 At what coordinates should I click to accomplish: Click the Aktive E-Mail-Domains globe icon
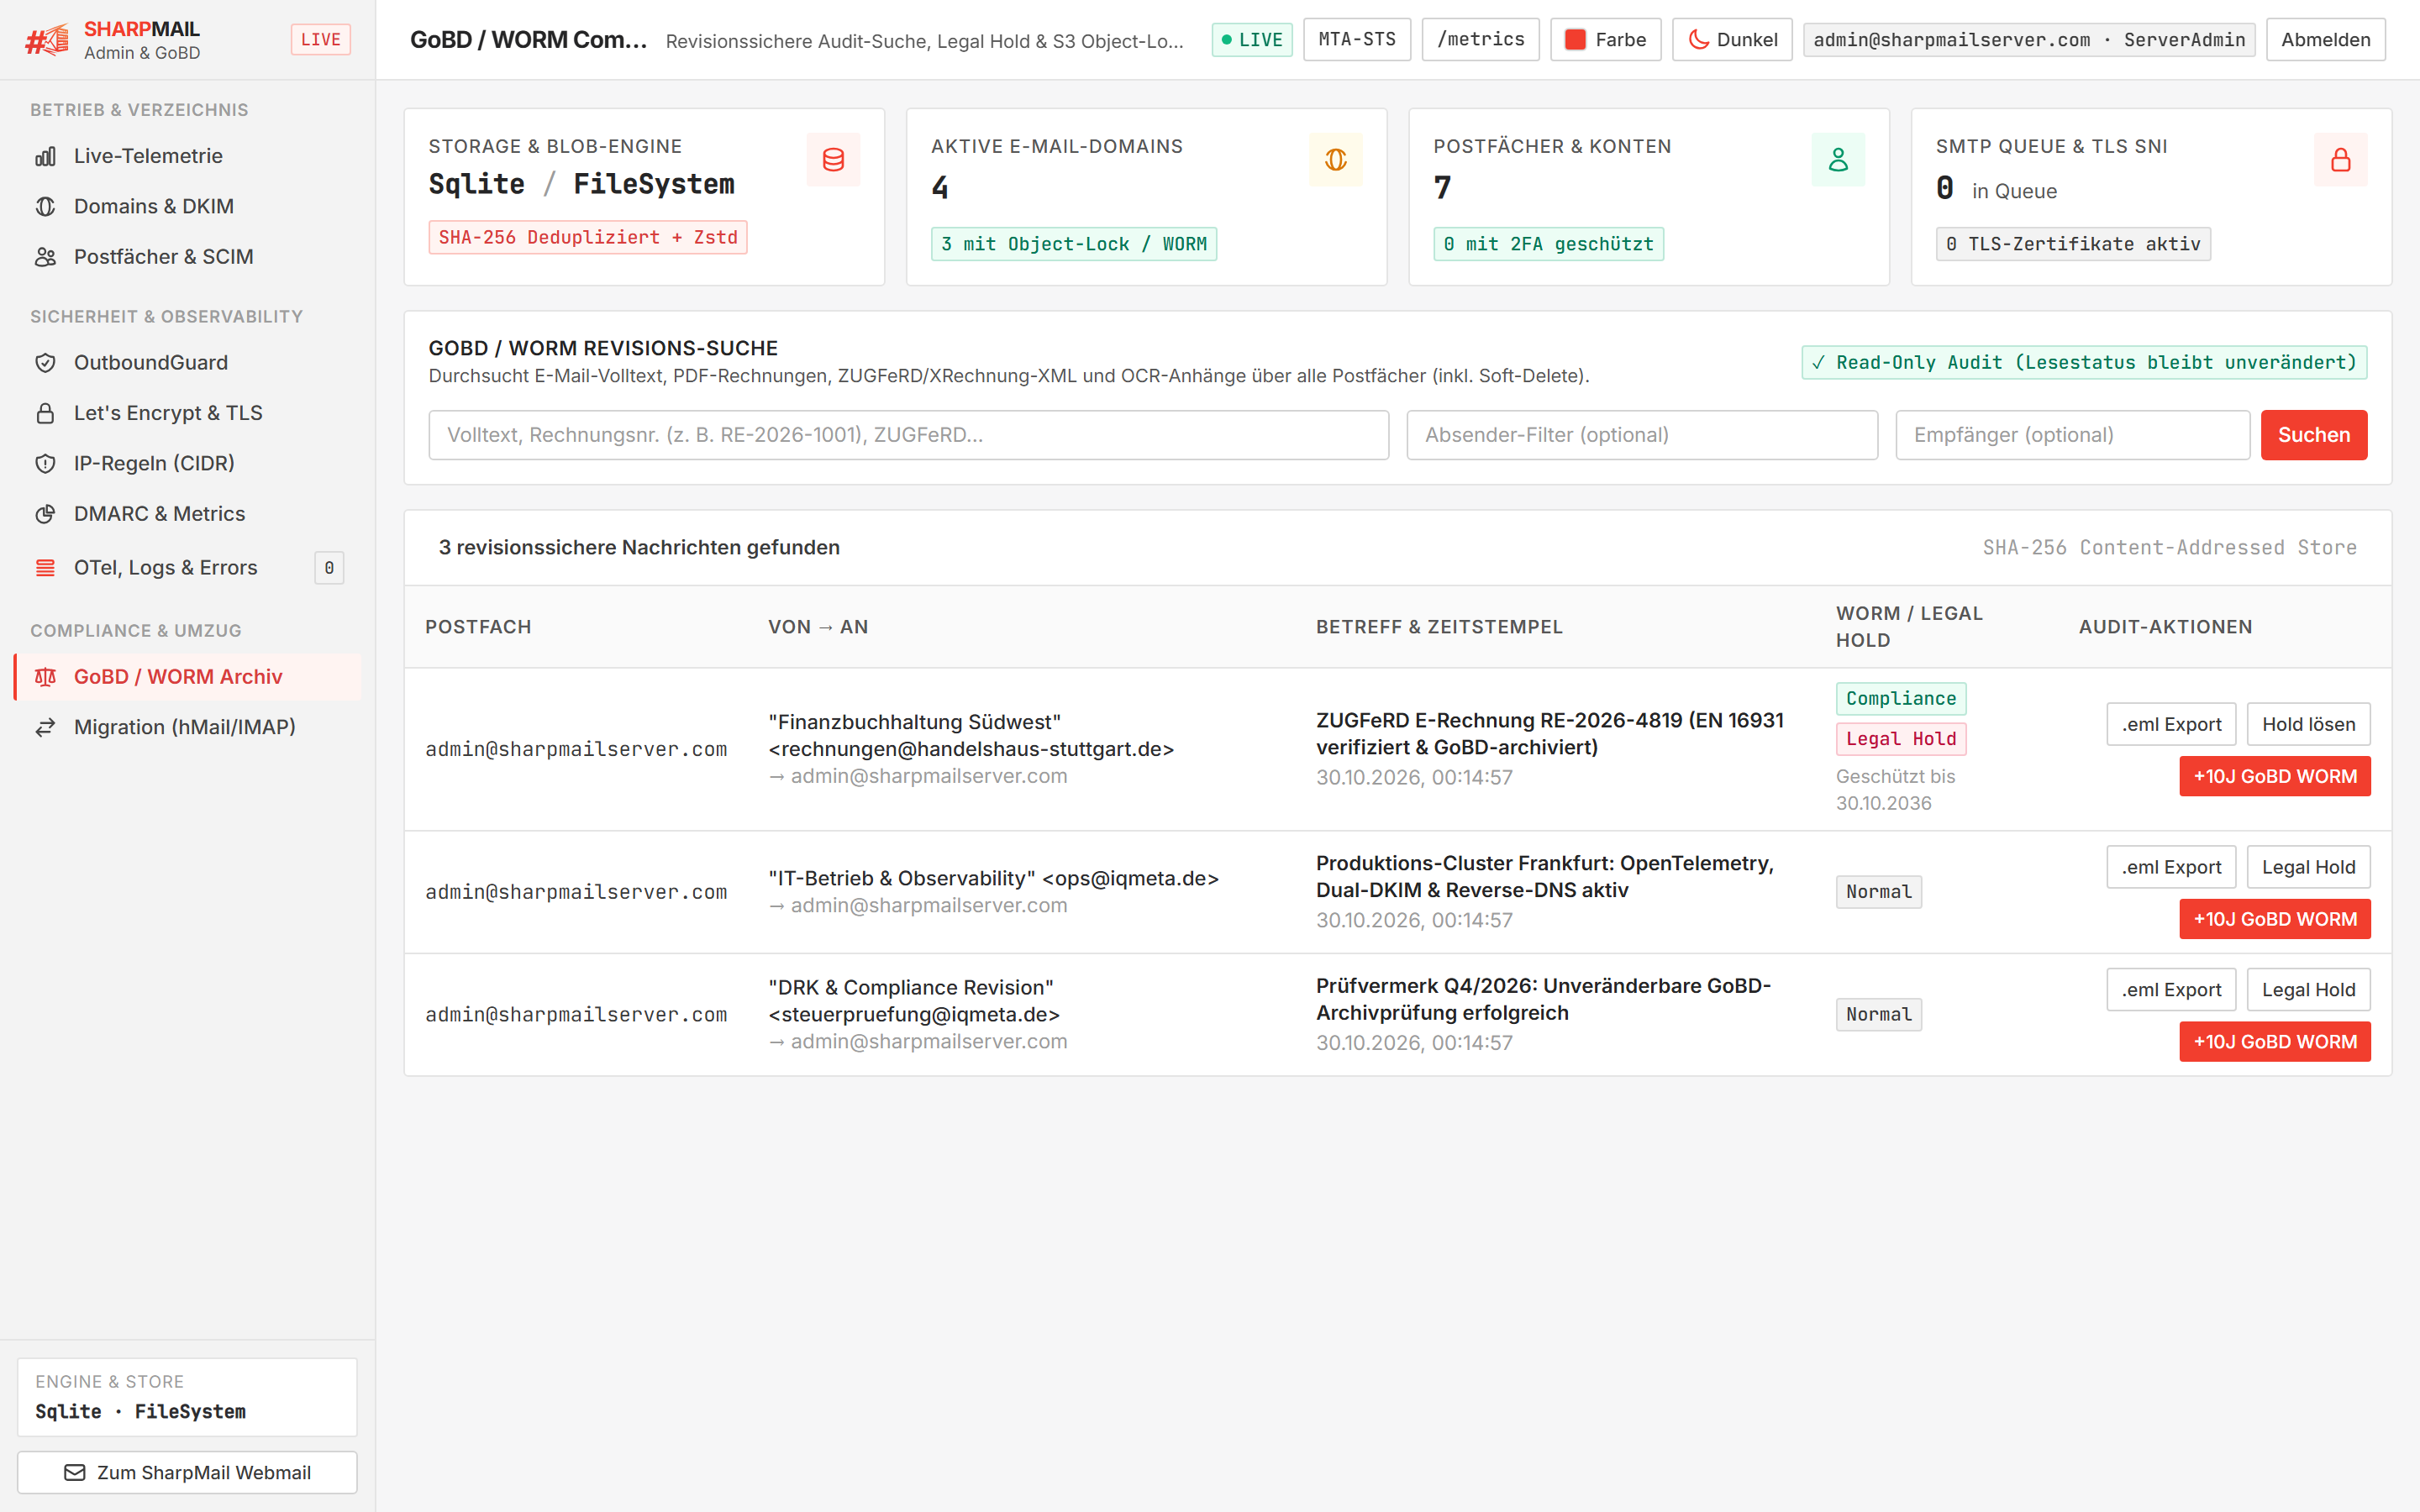point(1336,160)
